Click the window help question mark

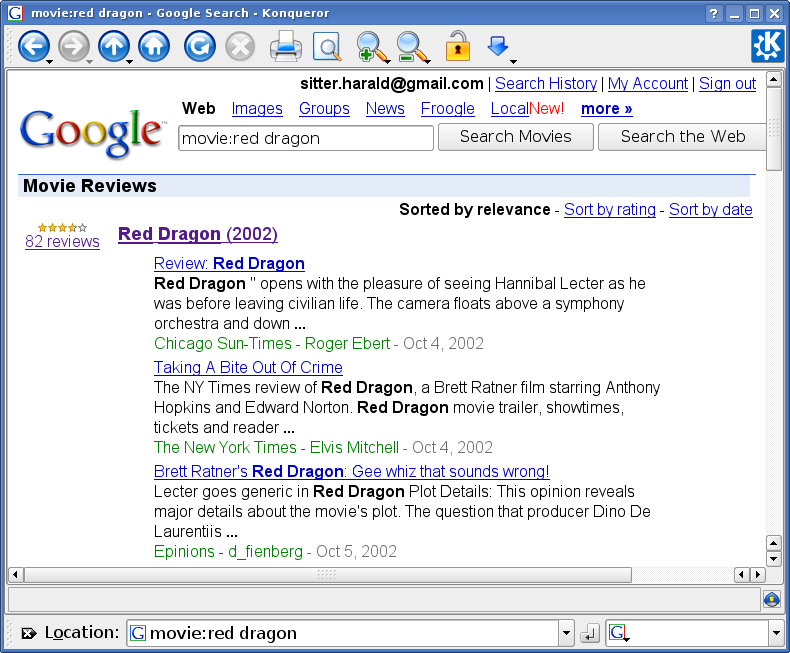[x=713, y=13]
